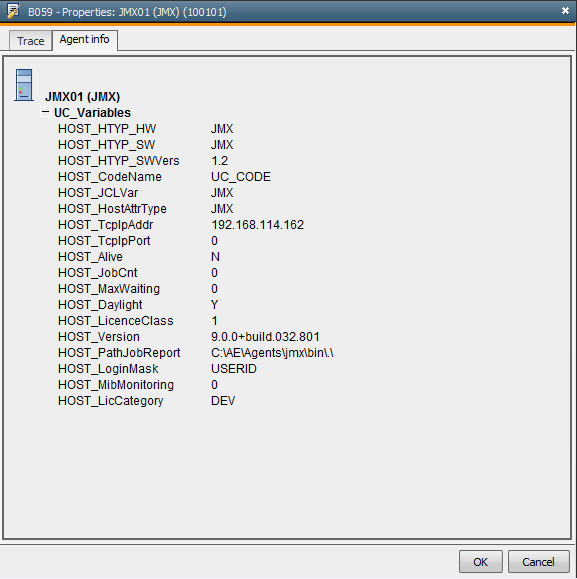Viewport: 577px width, 579px height.
Task: Click the OK button
Action: coord(480,562)
